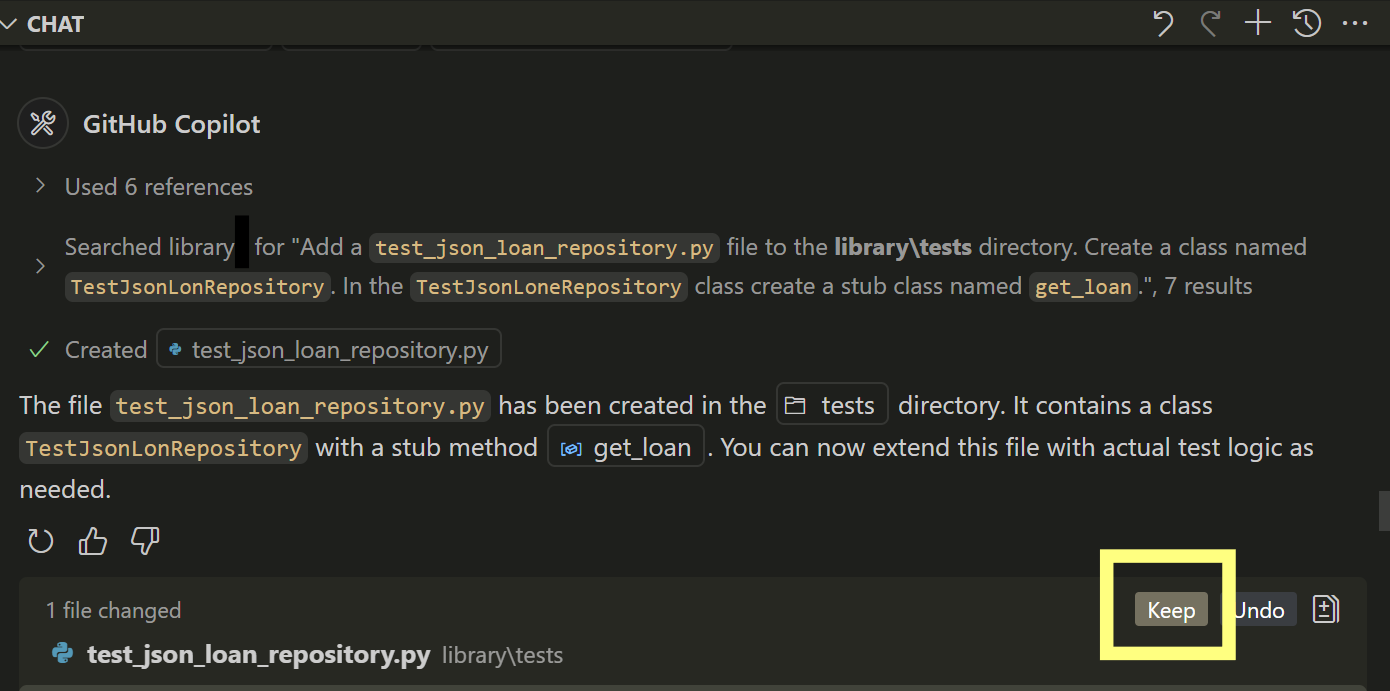Mark the response unhelpful with thumbs down
Screen dimensions: 1390x691
click(146, 541)
